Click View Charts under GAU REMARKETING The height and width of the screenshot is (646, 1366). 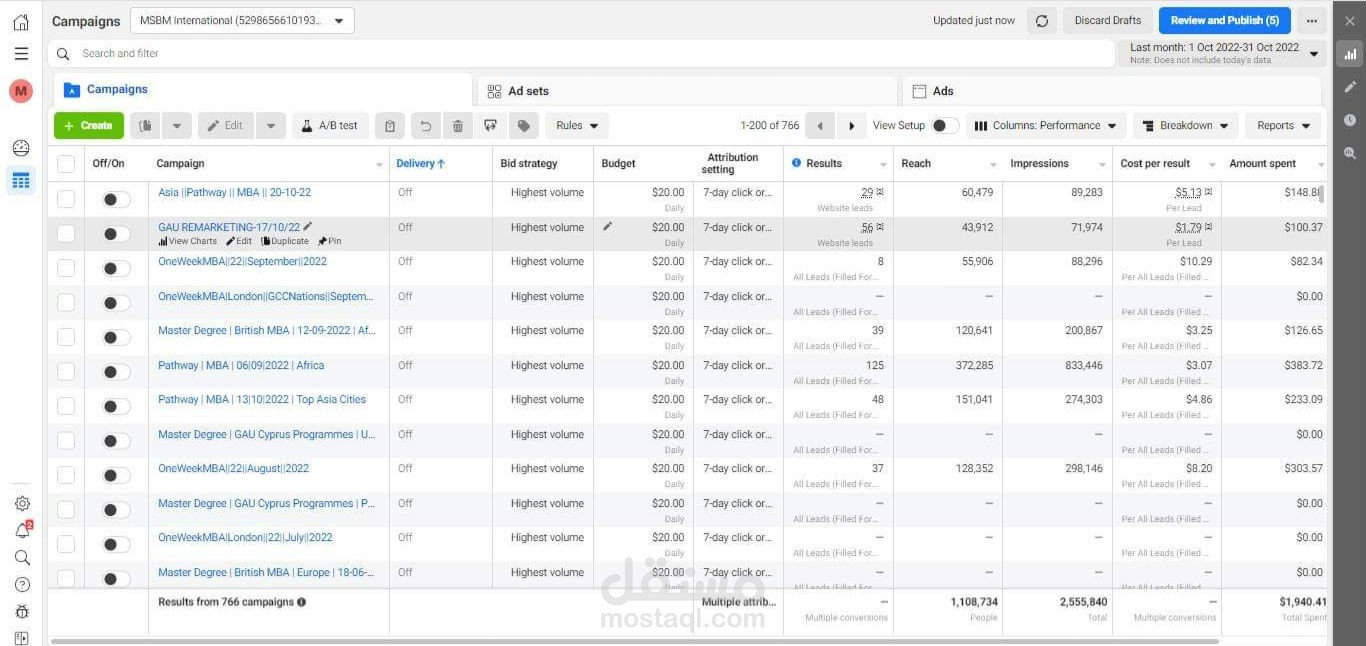pos(188,241)
